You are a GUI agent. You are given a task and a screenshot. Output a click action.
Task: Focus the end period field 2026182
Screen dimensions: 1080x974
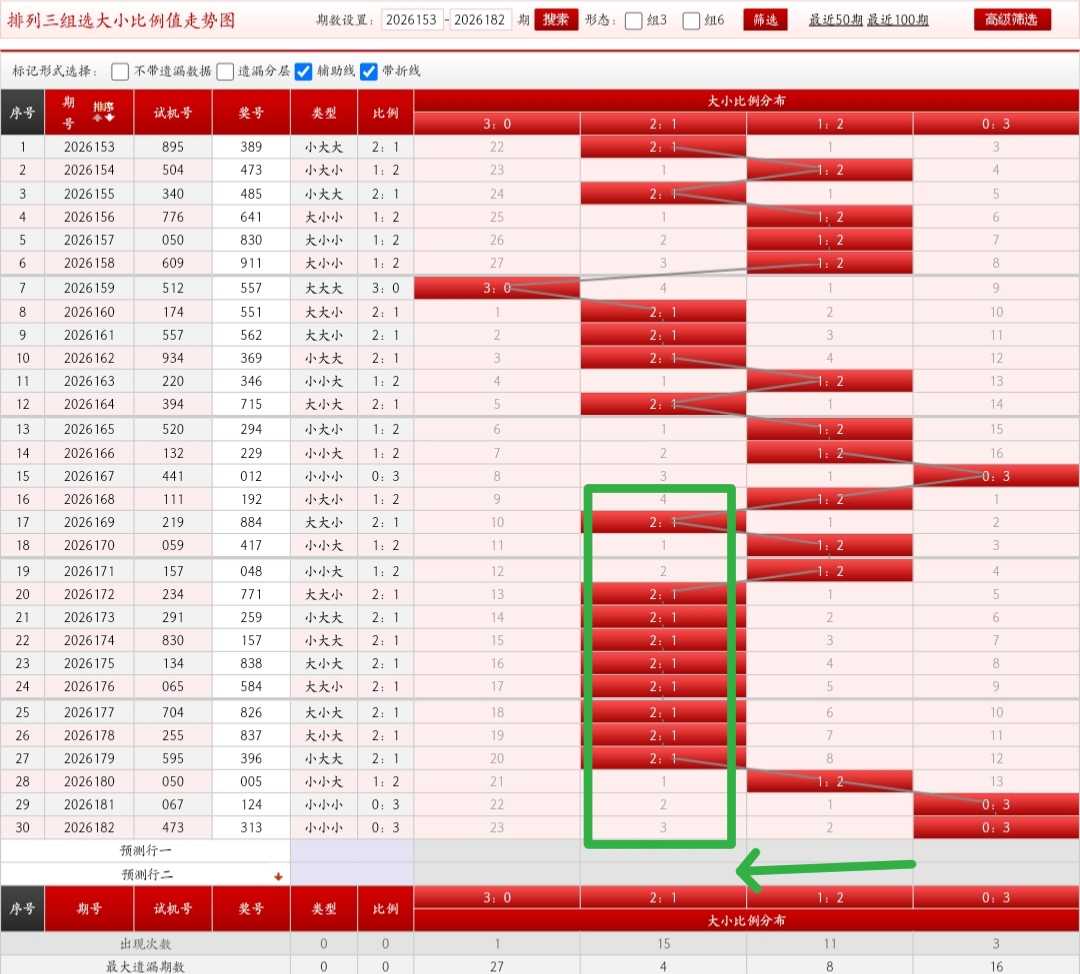coord(479,20)
